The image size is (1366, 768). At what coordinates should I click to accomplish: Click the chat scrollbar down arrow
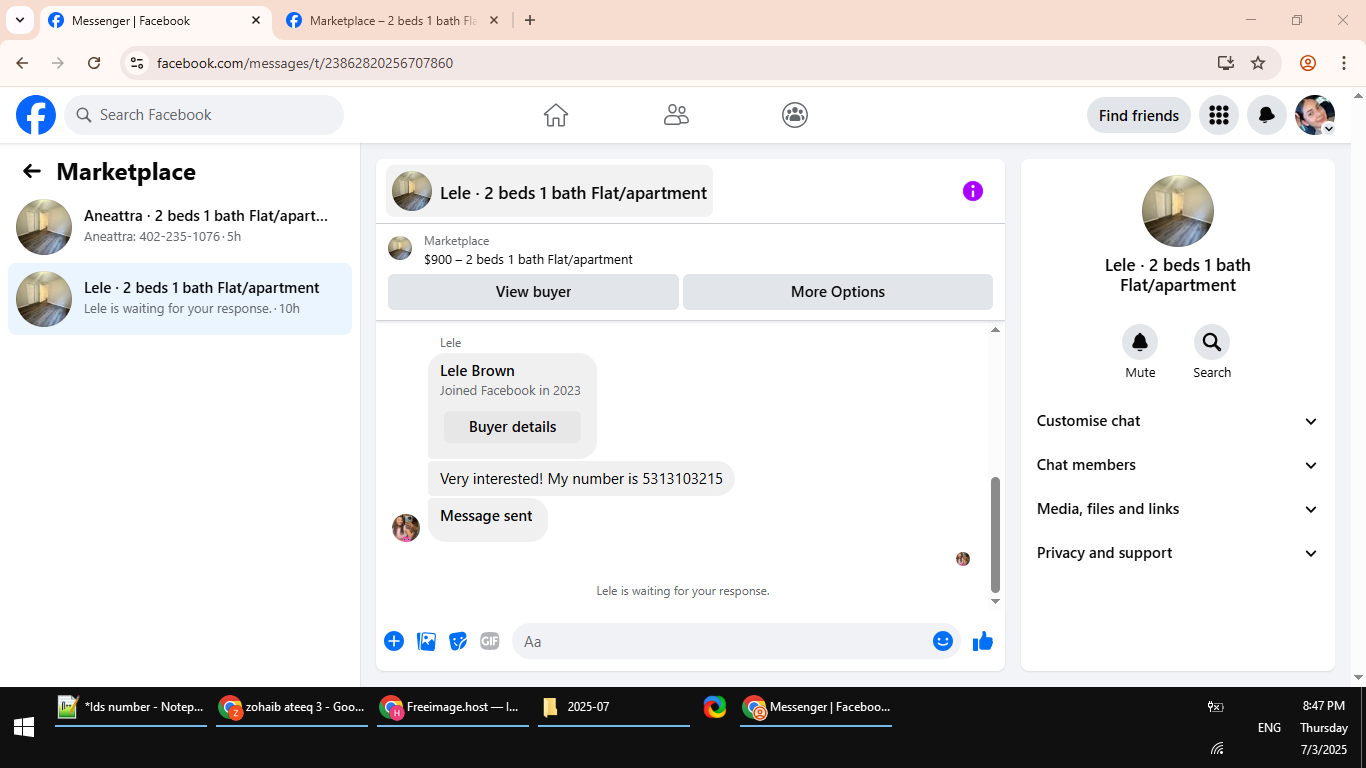pyautogui.click(x=995, y=601)
